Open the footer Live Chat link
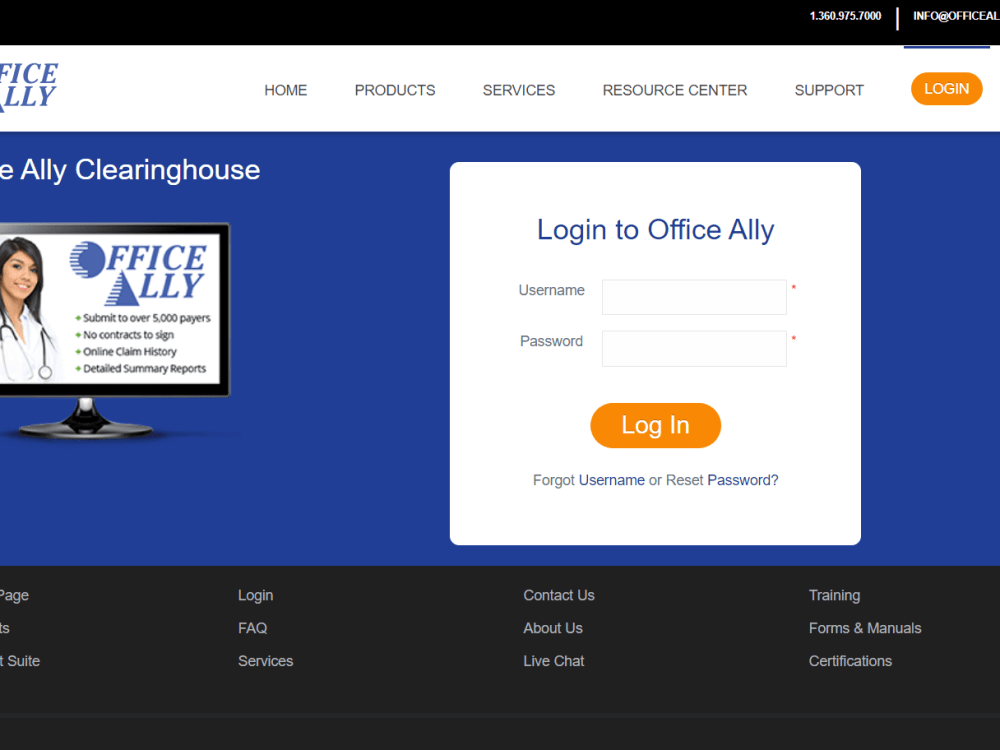Image resolution: width=1000 pixels, height=750 pixels. [x=554, y=661]
